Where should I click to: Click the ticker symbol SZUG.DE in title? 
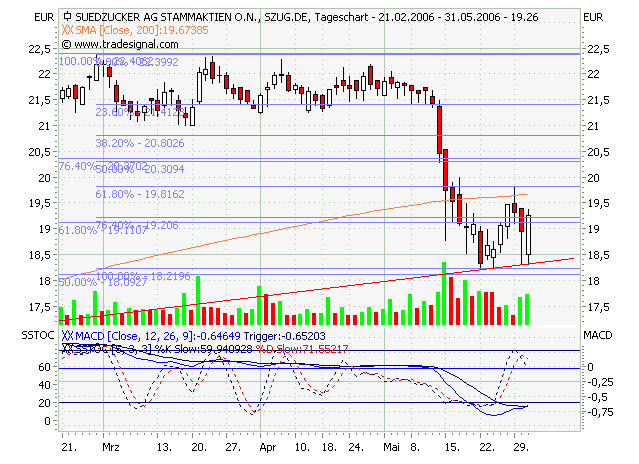[288, 17]
